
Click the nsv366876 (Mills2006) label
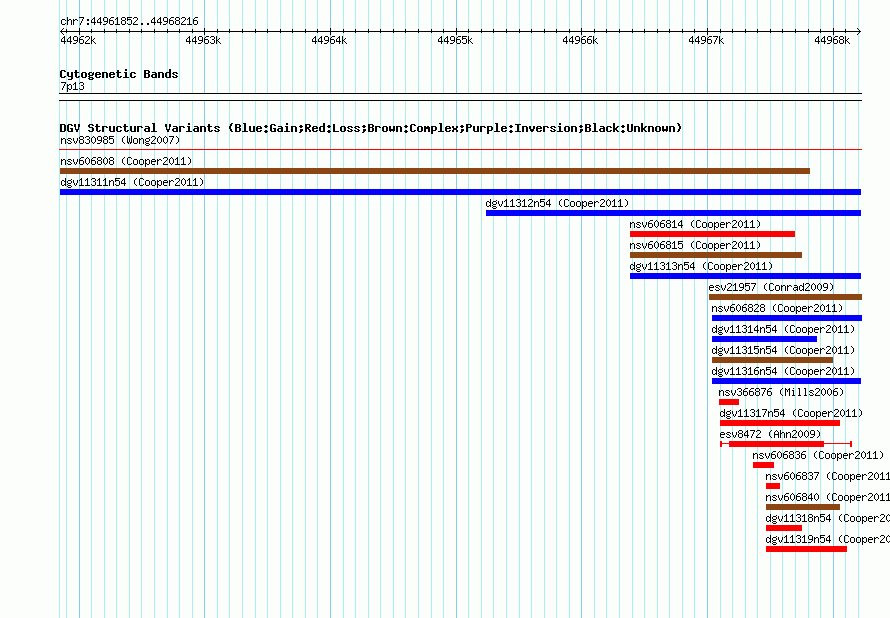pyautogui.click(x=781, y=392)
